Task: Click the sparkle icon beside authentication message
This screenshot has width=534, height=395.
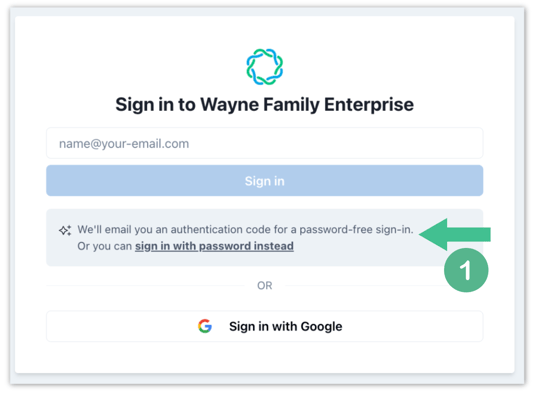Action: point(65,231)
